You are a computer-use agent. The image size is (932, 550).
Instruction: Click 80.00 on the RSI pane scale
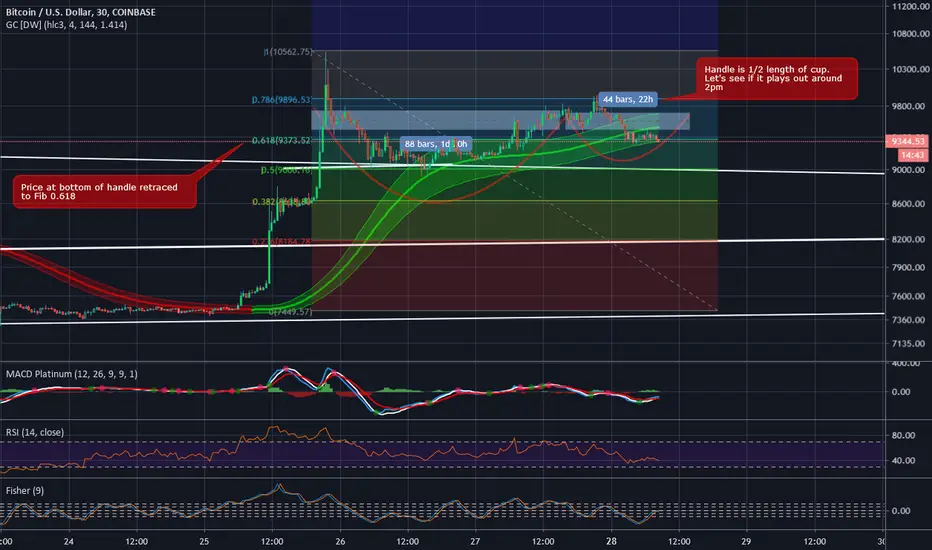(903, 435)
